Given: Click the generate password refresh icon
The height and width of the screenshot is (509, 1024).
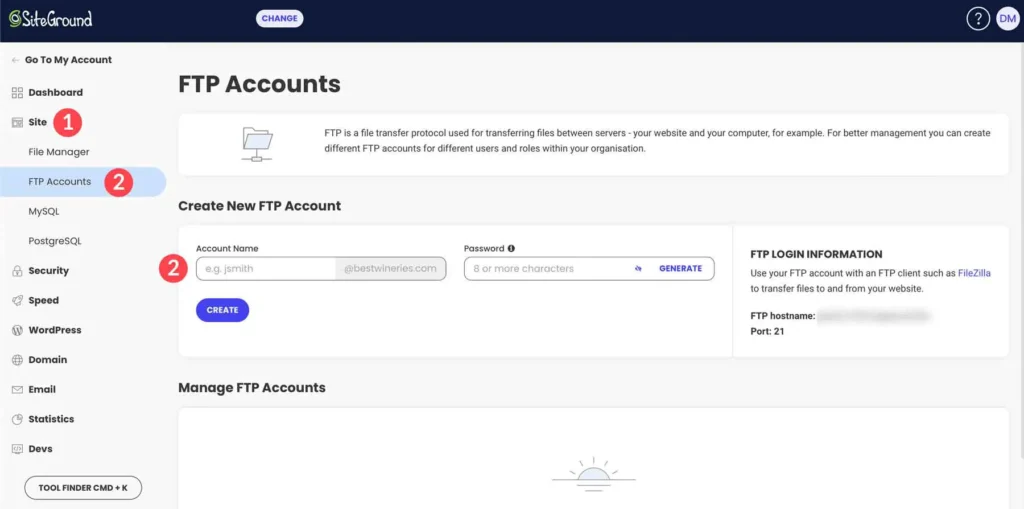Looking at the screenshot, I should 638,269.
